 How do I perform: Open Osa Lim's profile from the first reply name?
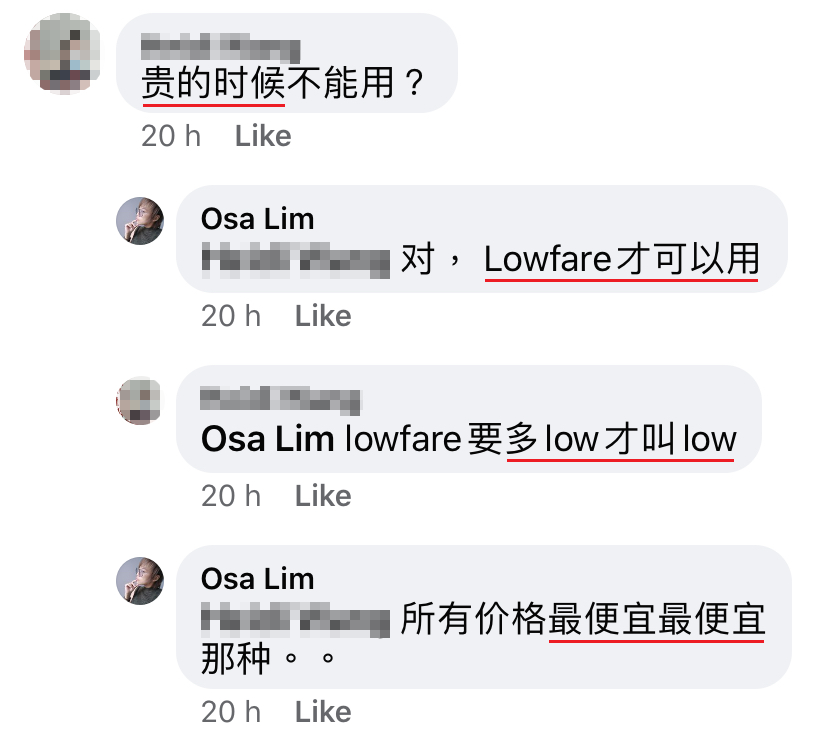(258, 219)
